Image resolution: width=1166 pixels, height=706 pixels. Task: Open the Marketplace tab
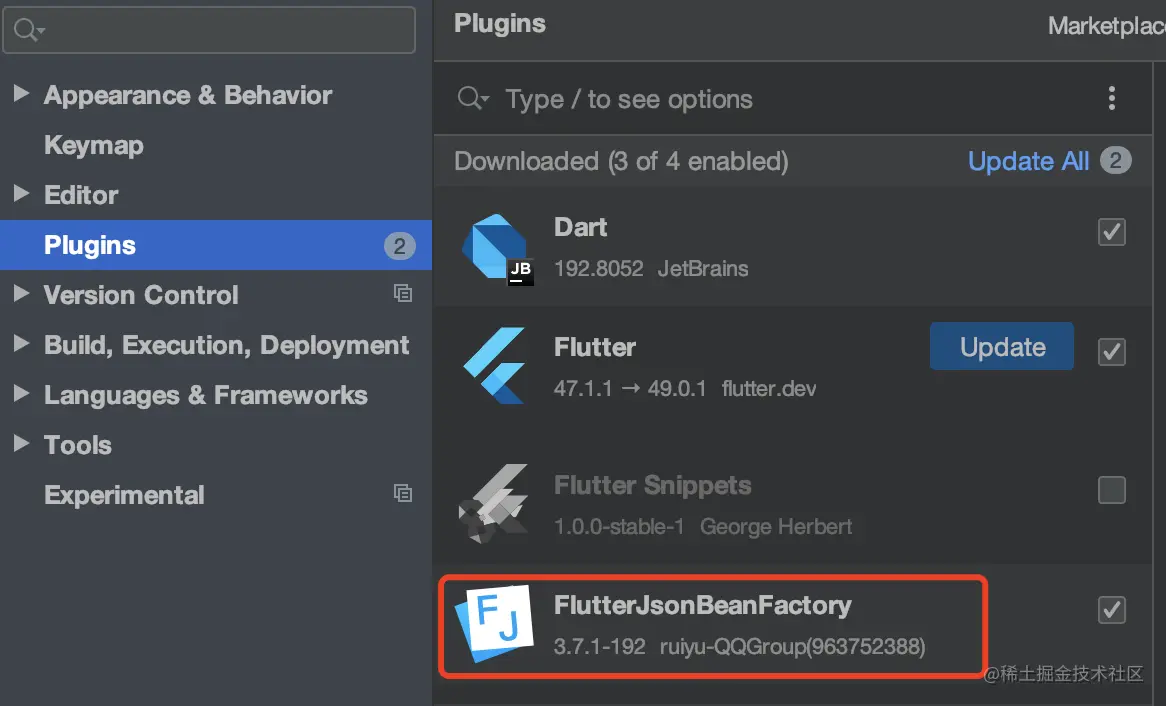click(1107, 26)
